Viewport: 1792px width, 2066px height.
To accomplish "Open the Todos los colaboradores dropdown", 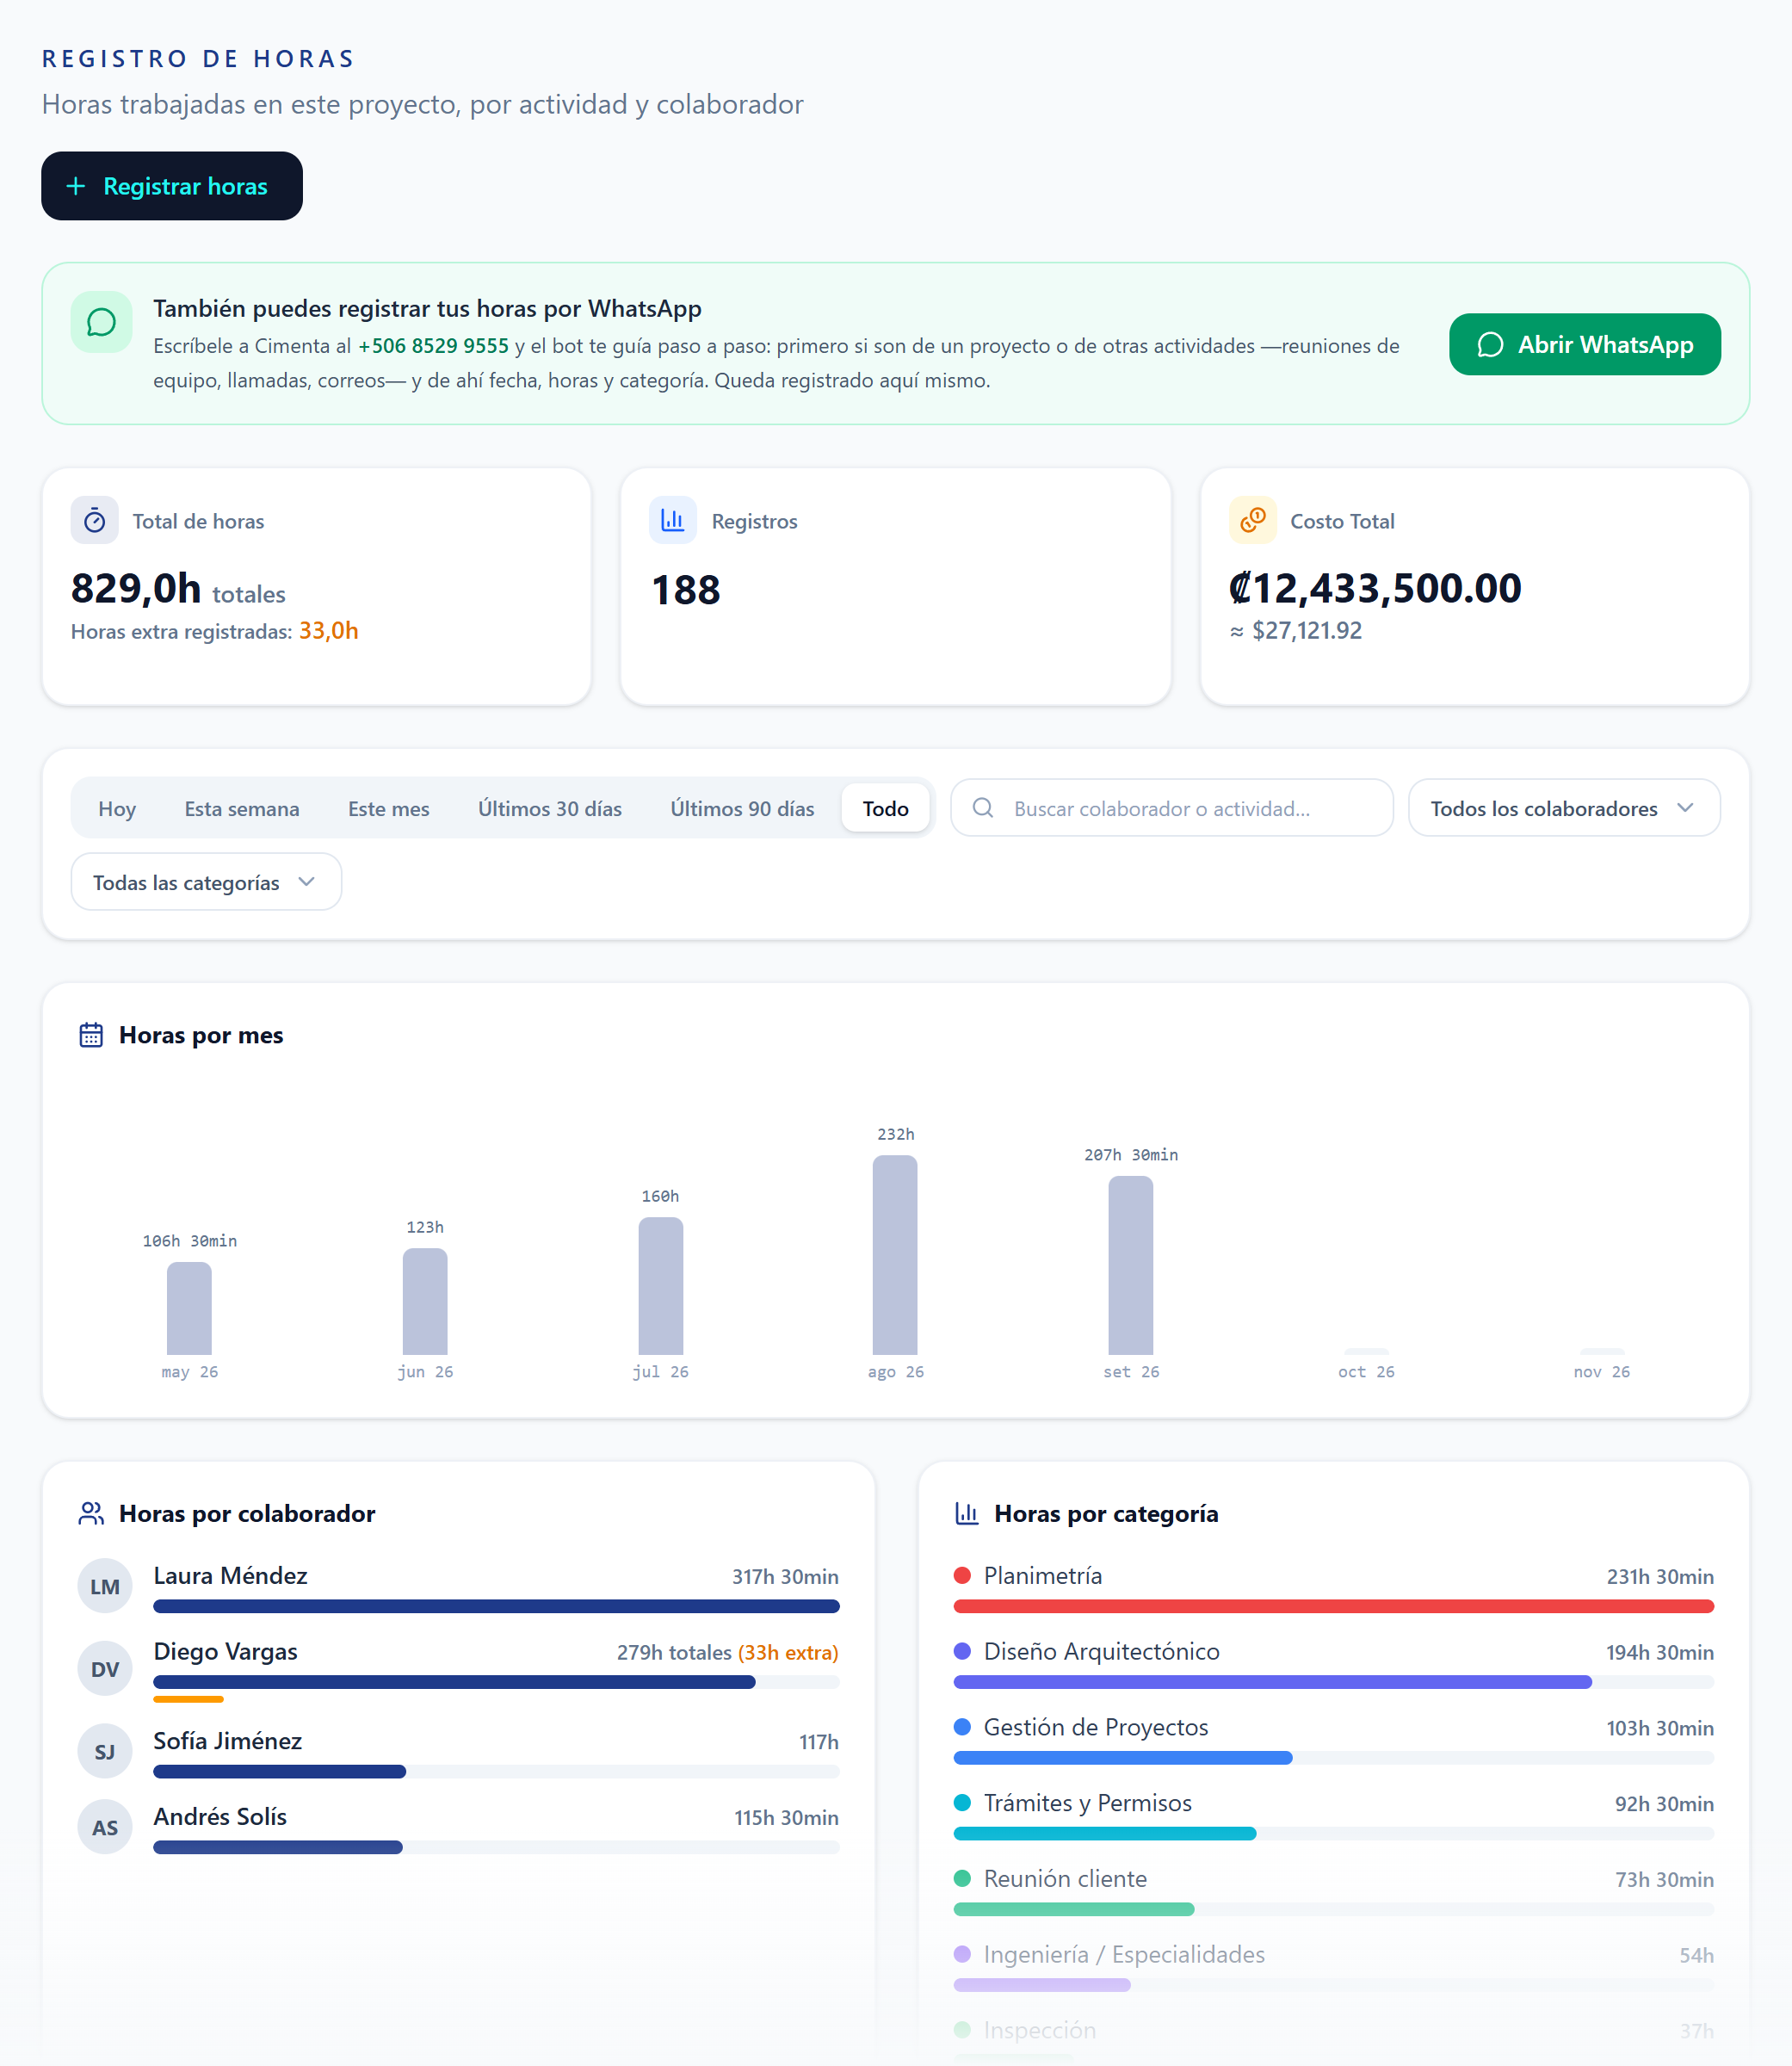I will (x=1563, y=808).
